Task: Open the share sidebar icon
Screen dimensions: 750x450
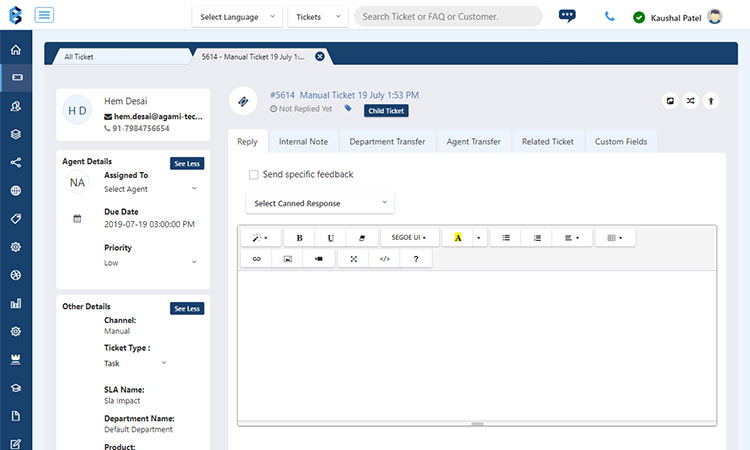Action: [x=16, y=162]
